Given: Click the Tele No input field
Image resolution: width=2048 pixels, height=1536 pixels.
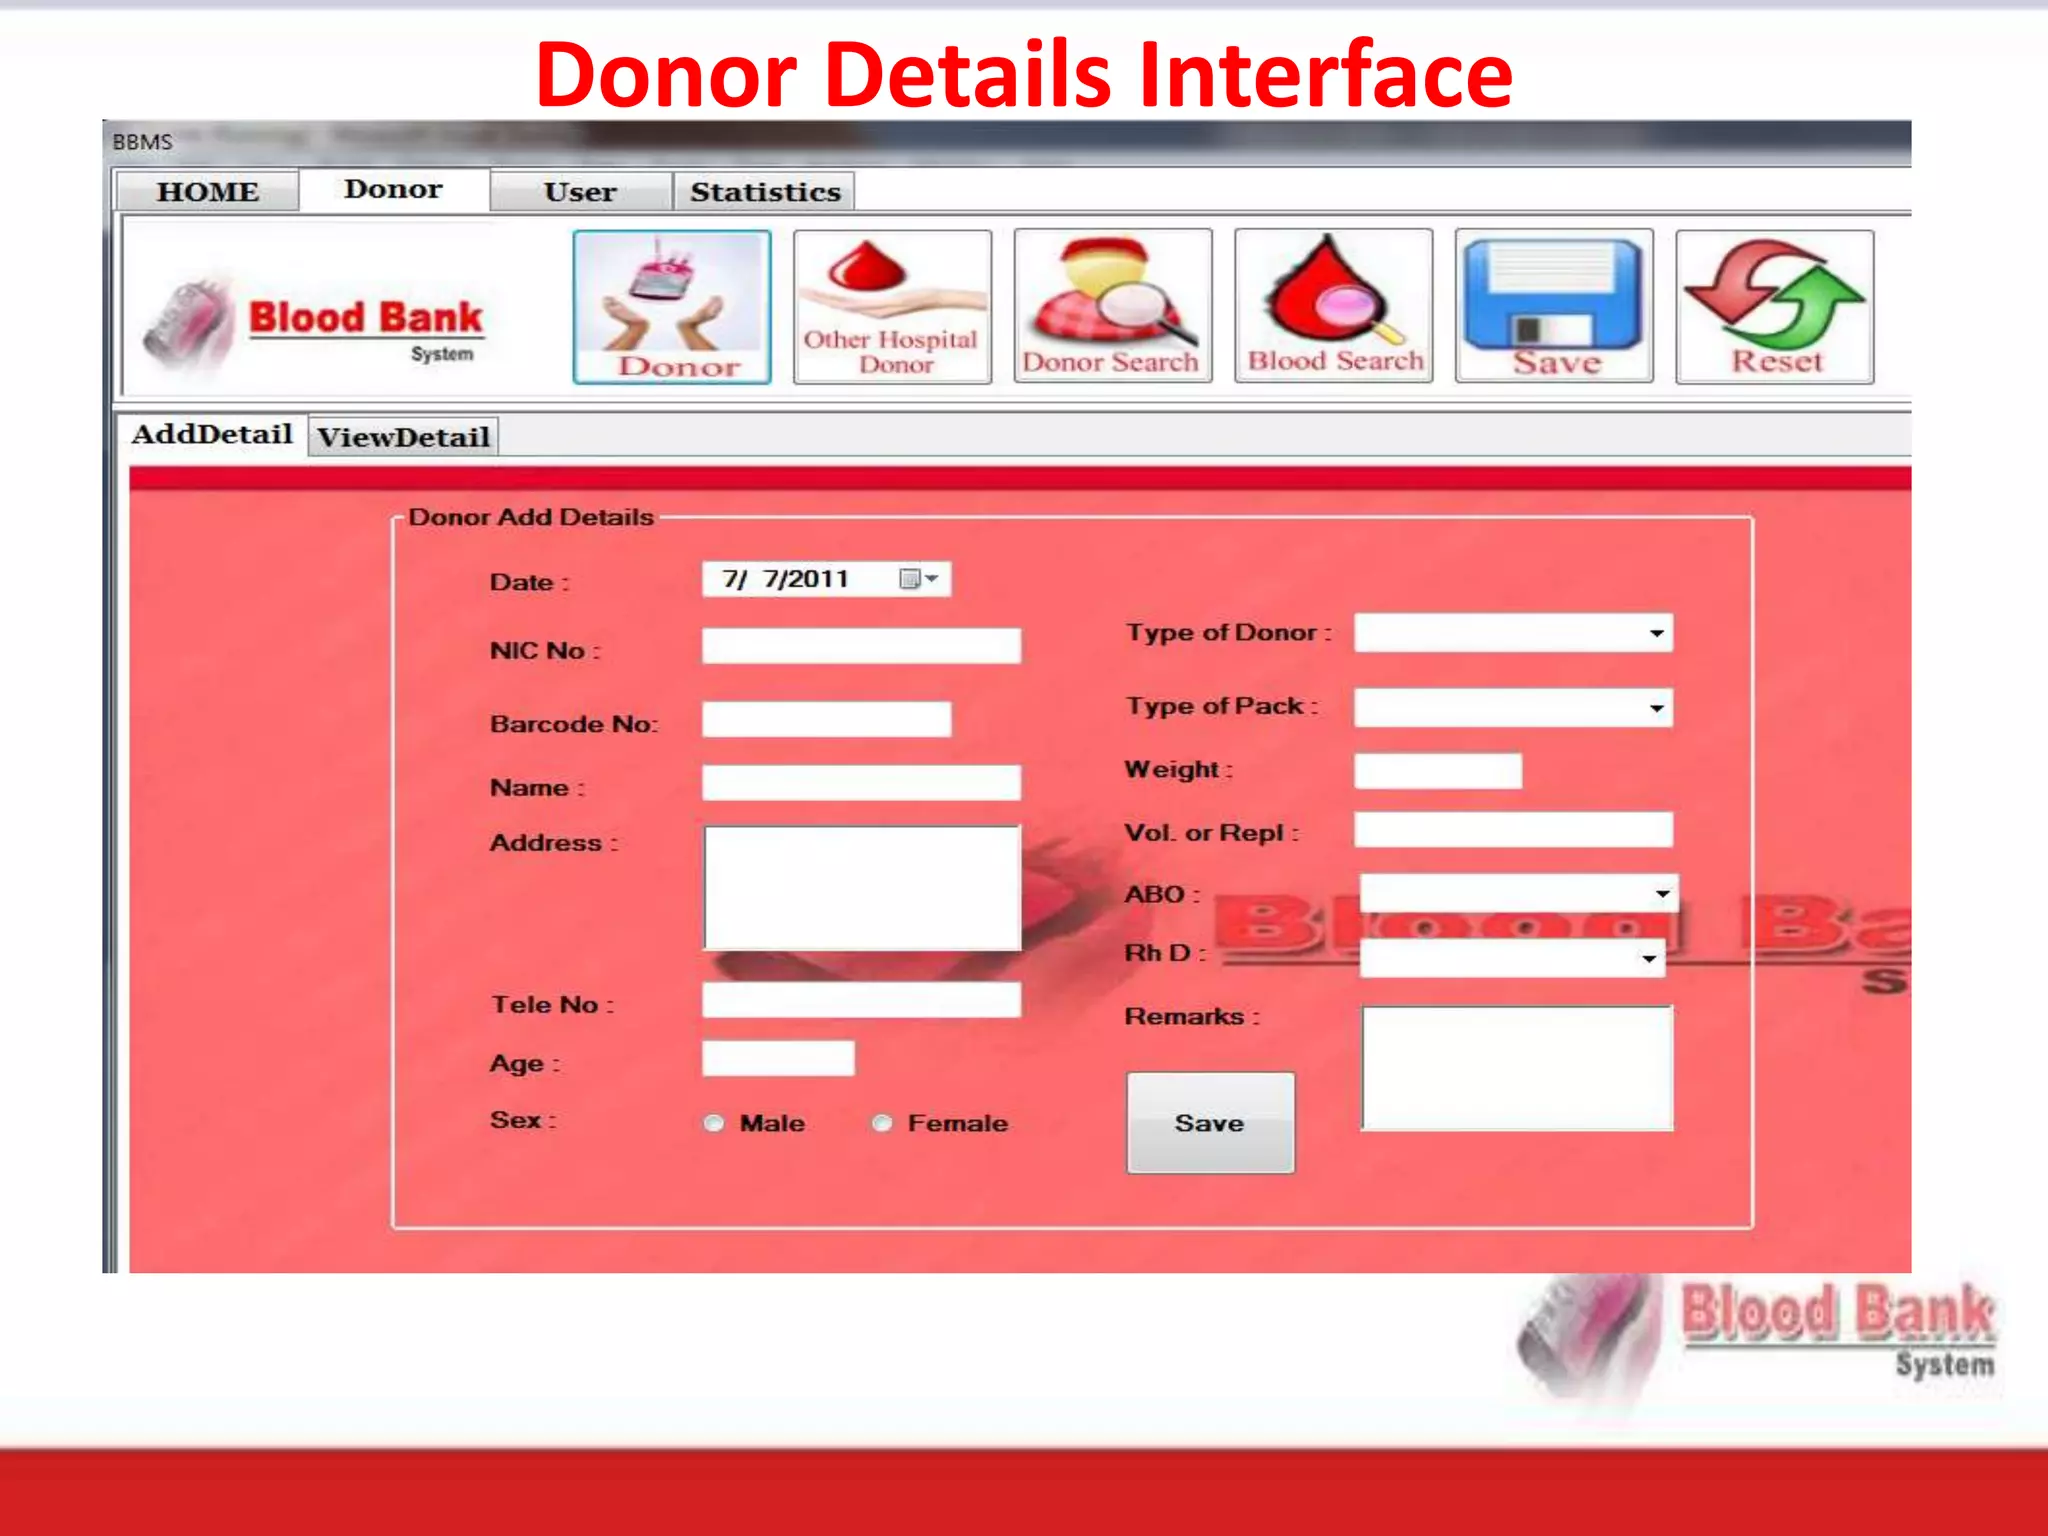Looking at the screenshot, I should [861, 999].
